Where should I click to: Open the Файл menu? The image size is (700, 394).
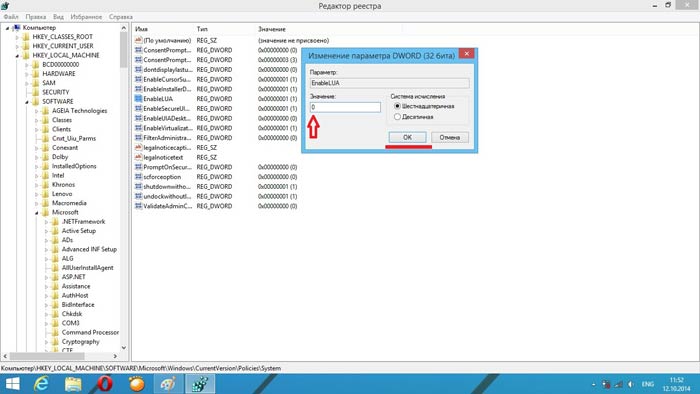click(11, 17)
